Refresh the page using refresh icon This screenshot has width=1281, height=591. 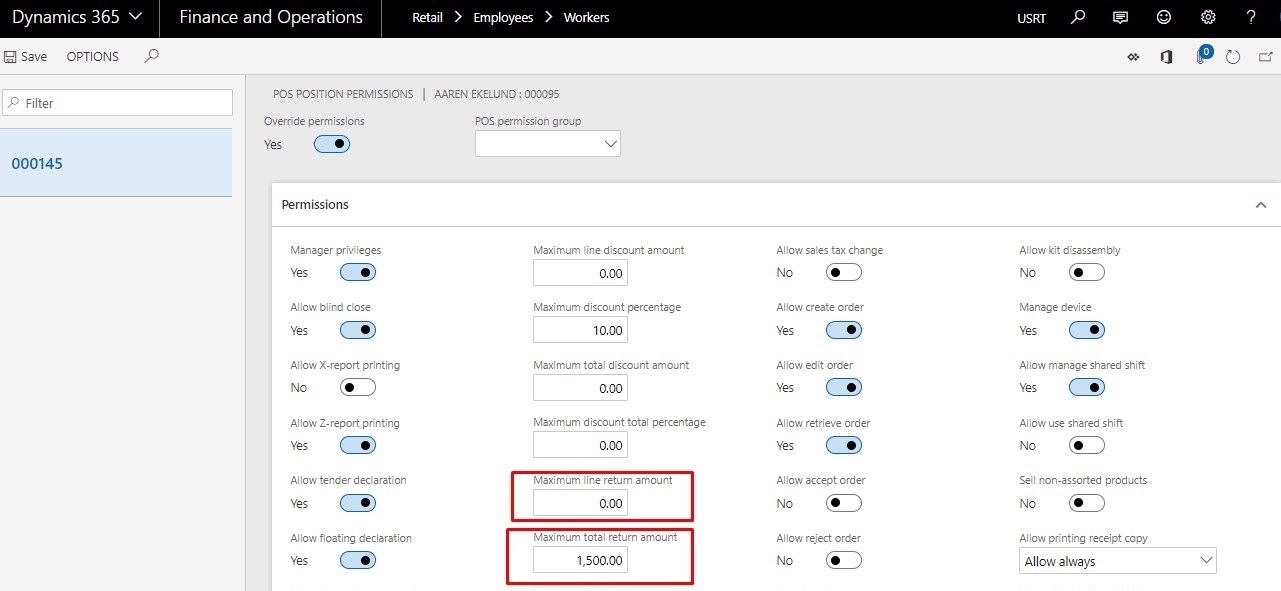click(1233, 57)
